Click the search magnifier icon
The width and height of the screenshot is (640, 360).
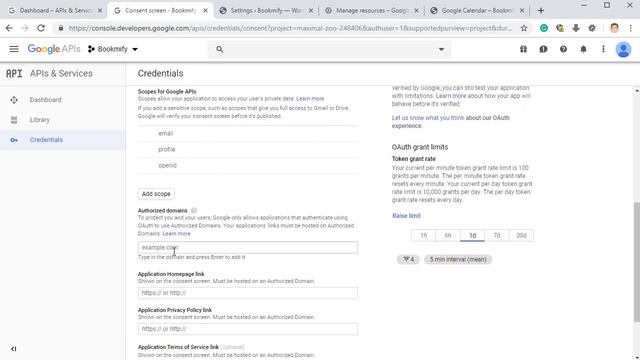pos(220,49)
